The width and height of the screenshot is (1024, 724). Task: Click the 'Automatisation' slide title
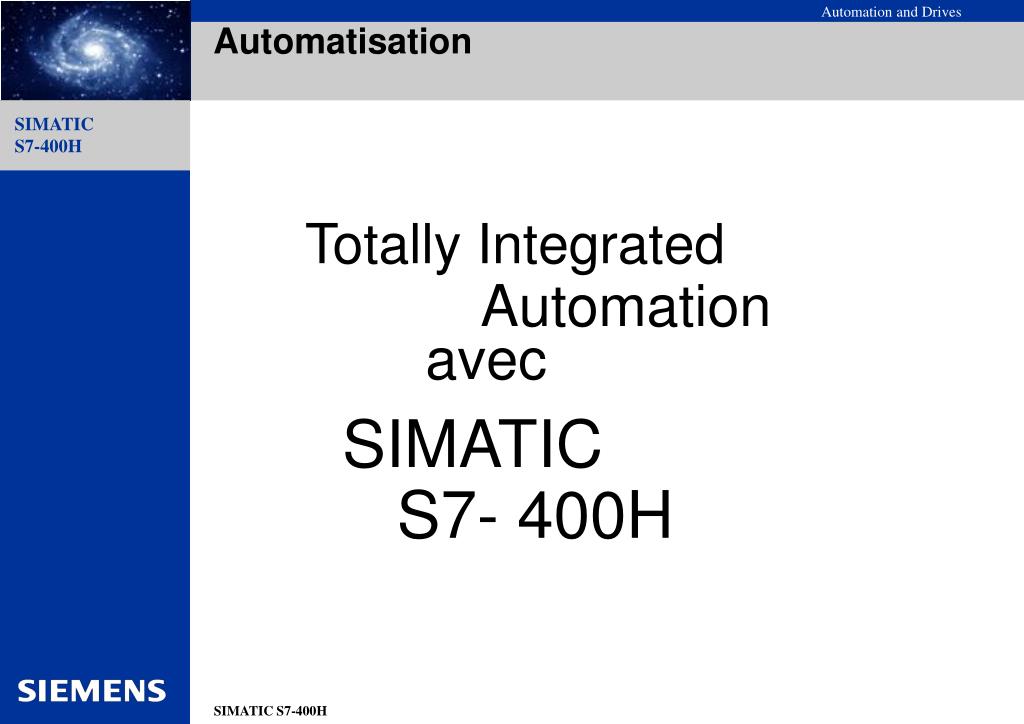pyautogui.click(x=342, y=42)
